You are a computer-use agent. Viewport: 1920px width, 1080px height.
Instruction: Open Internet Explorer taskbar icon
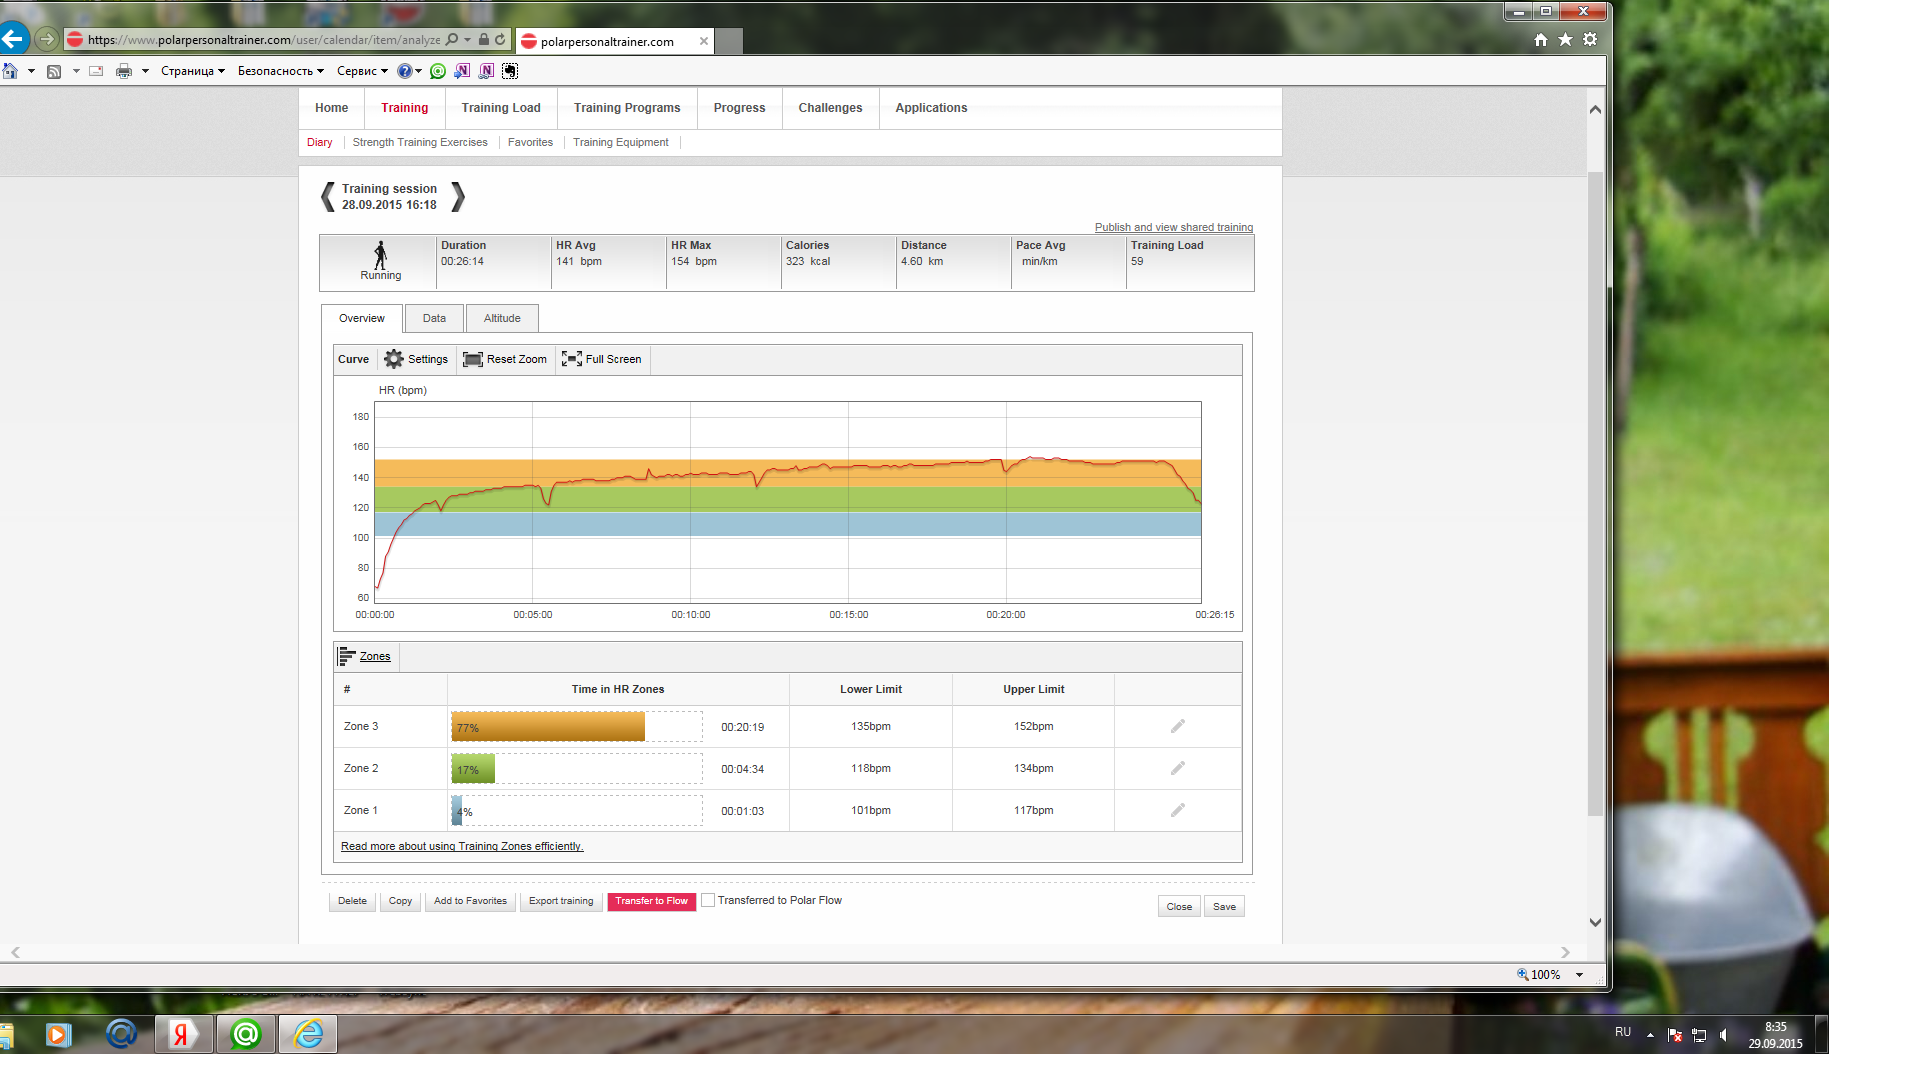[x=308, y=1034]
